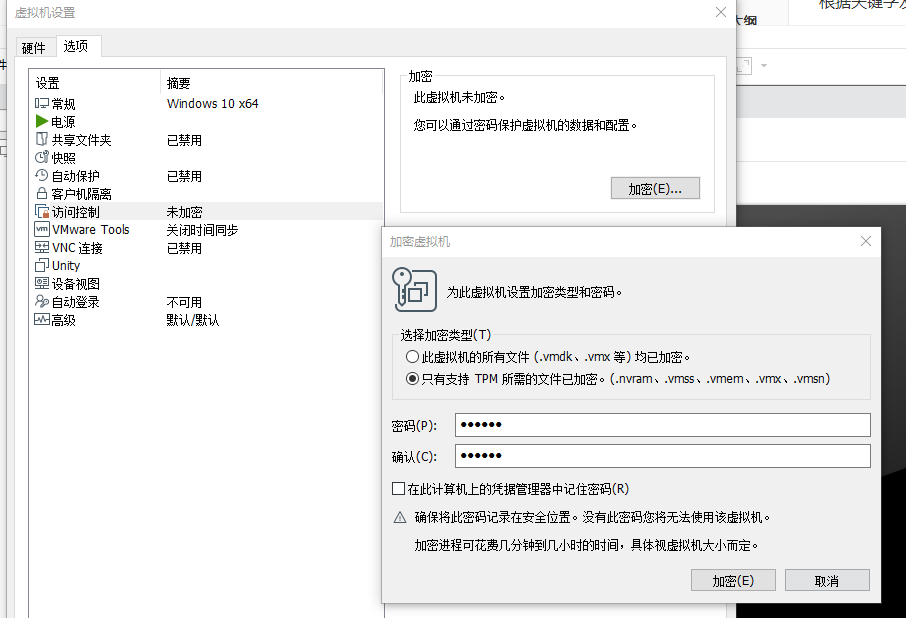The height and width of the screenshot is (618, 906).
Task: Click the 自动保护 clock icon
Action: (42, 175)
